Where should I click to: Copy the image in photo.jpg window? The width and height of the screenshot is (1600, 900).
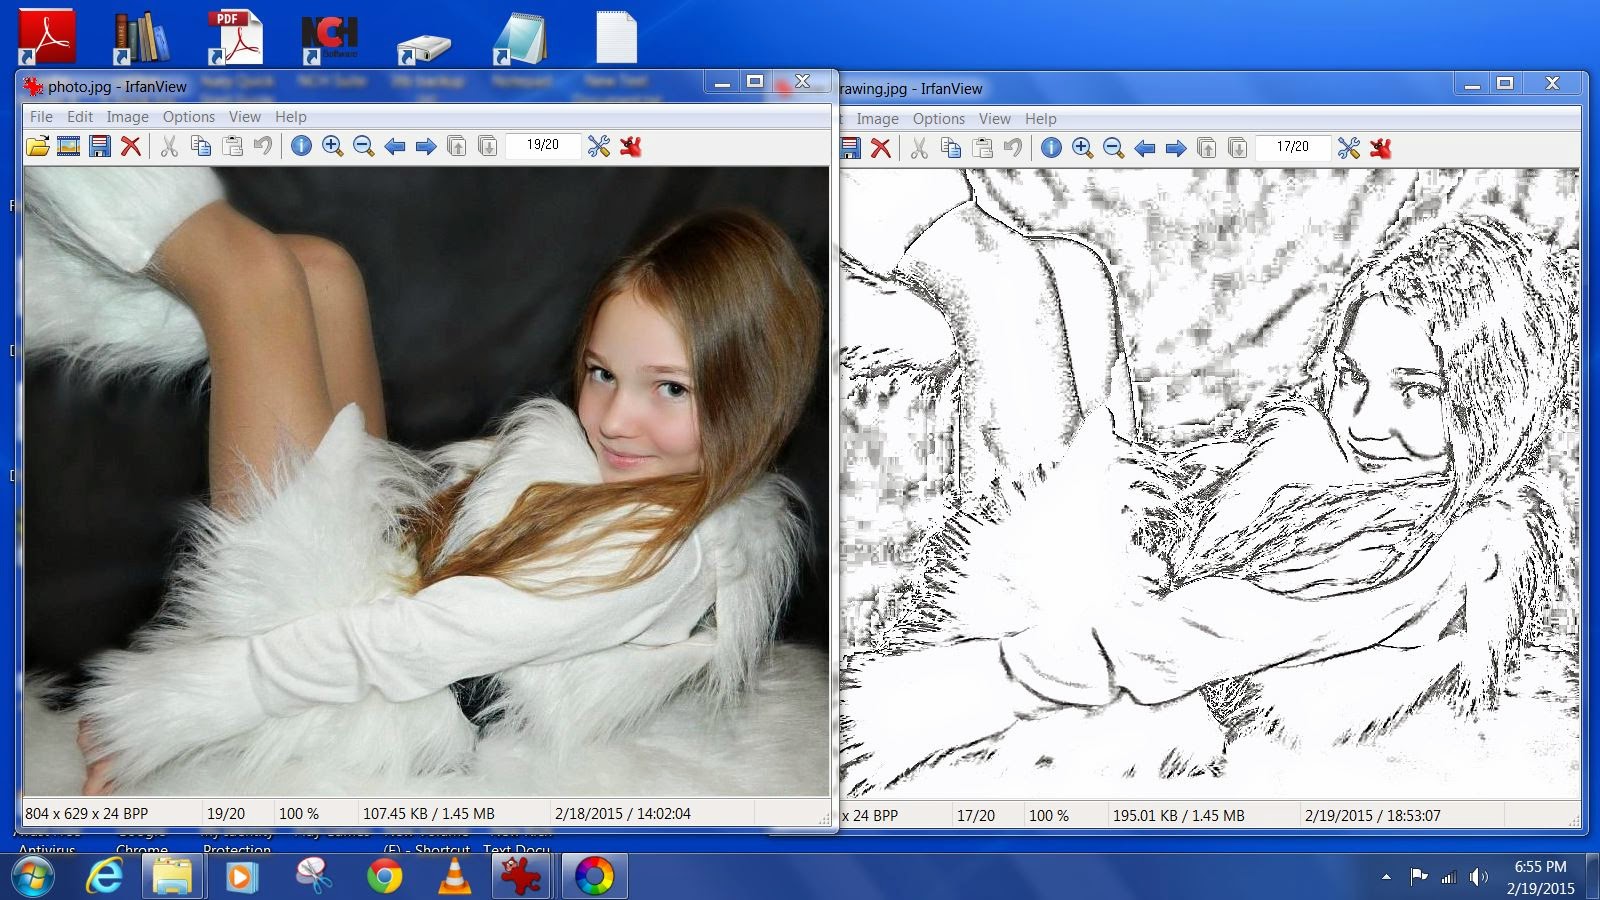[x=201, y=147]
